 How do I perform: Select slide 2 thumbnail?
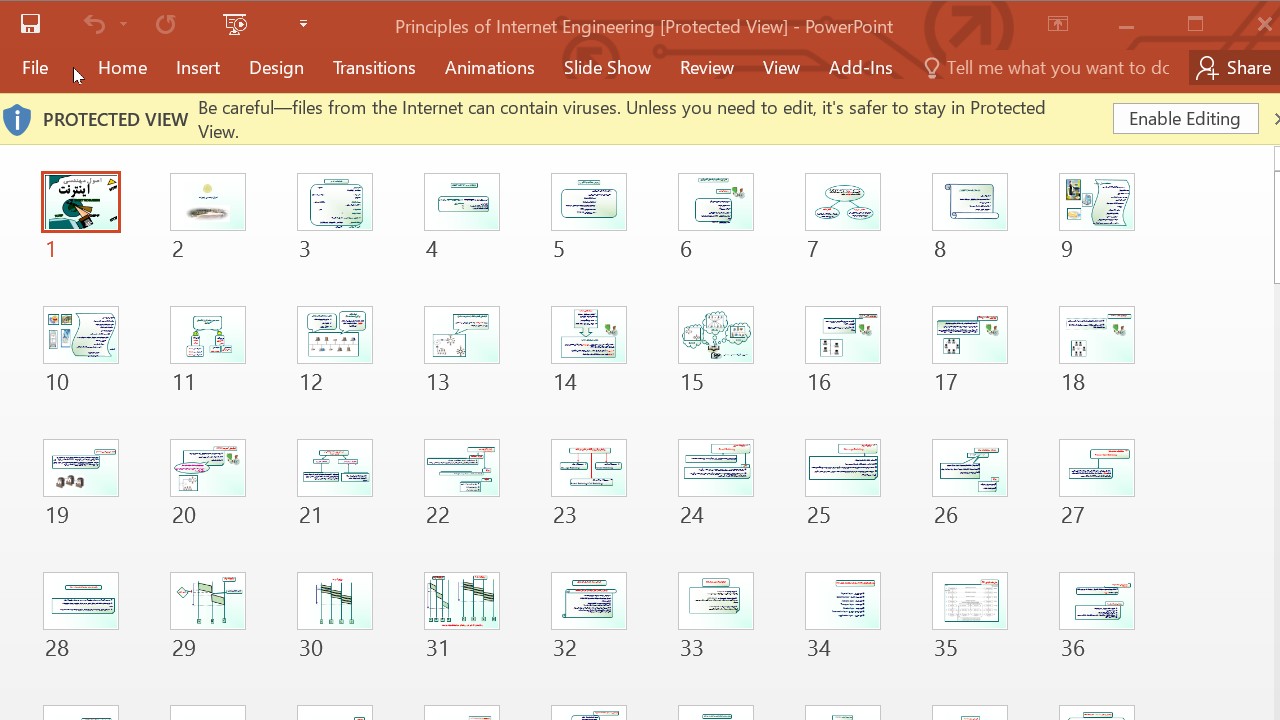[208, 202]
